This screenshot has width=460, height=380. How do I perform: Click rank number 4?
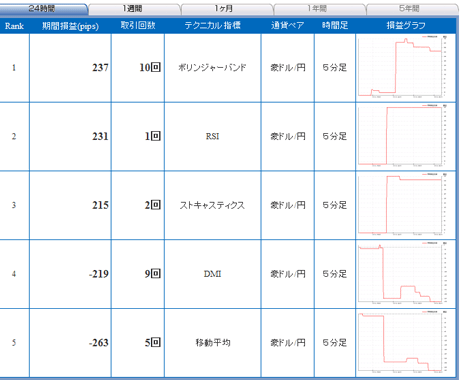(14, 274)
